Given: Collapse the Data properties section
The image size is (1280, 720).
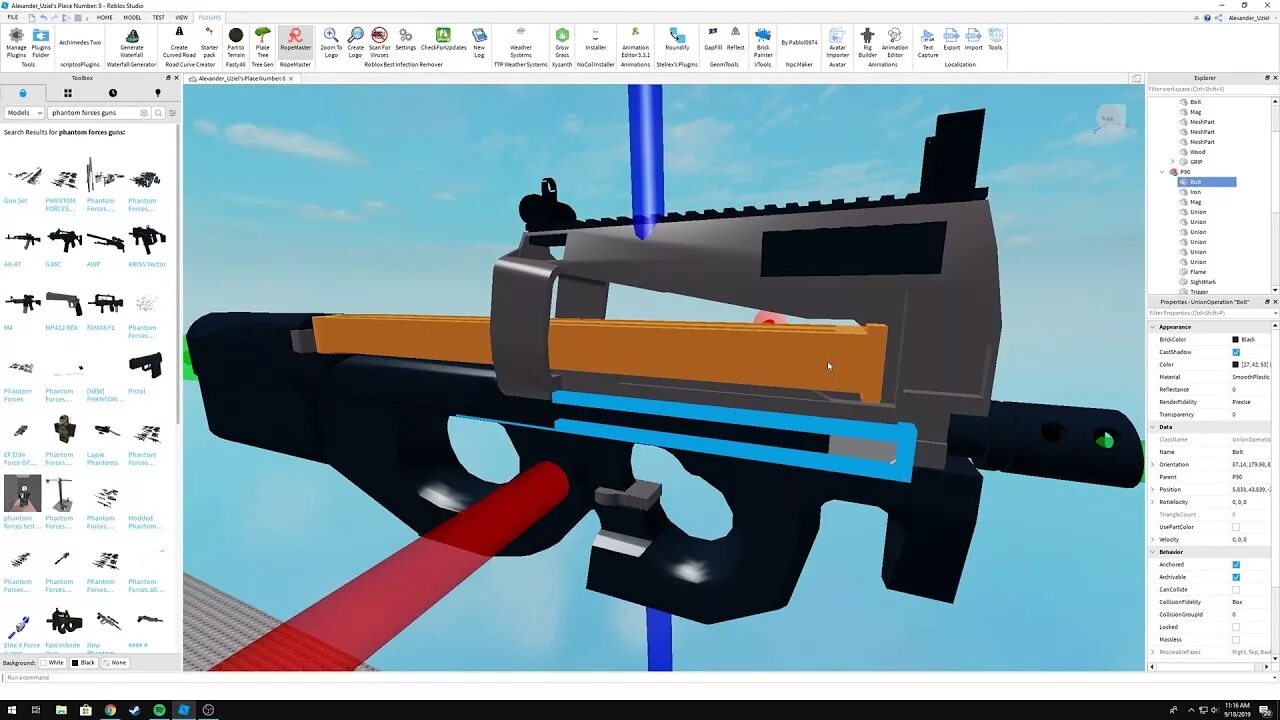Looking at the screenshot, I should coord(1152,427).
